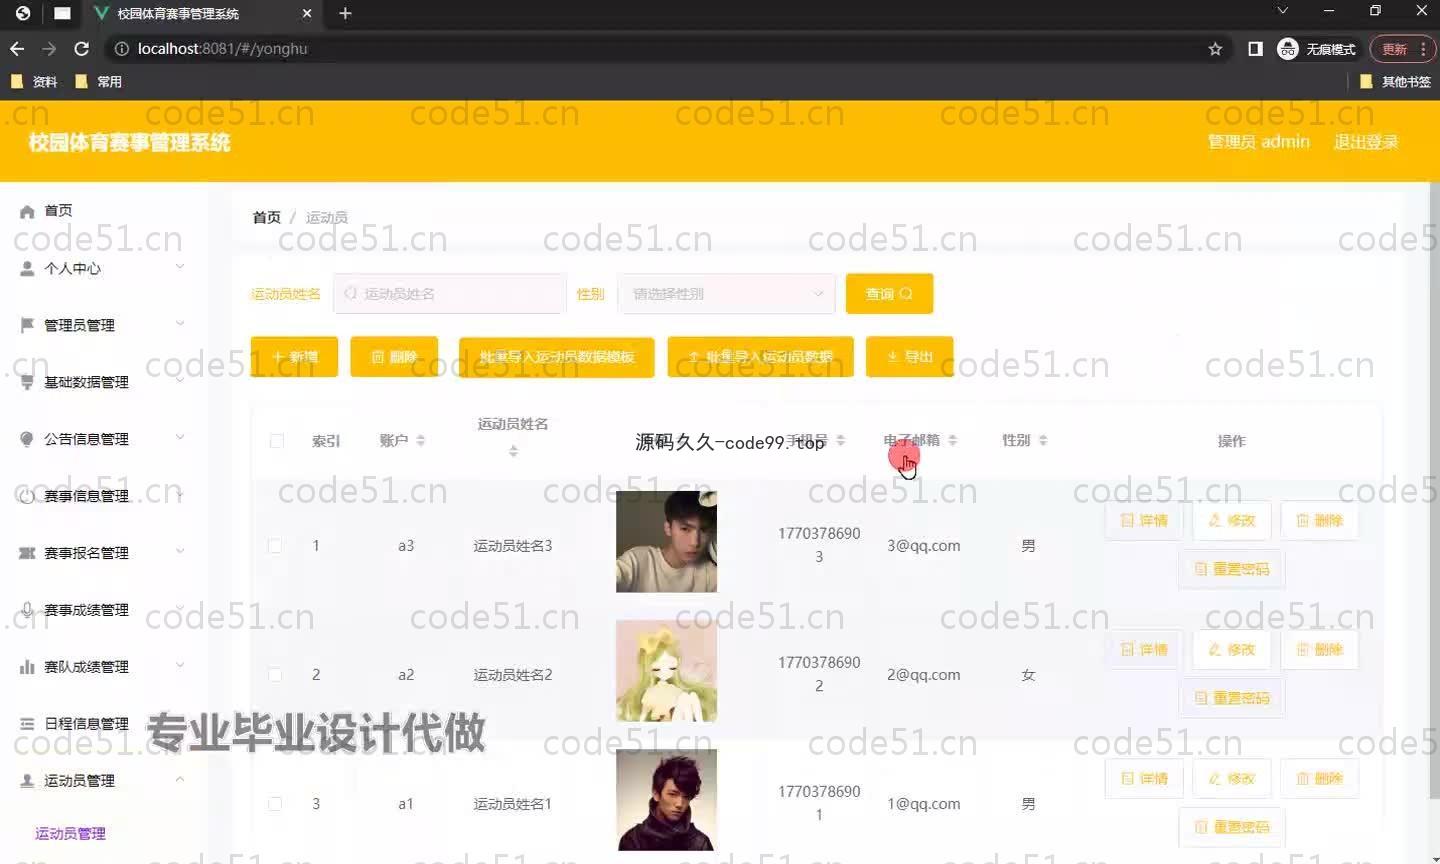
Task: Sort by the 性别 column arrows
Action: point(1043,441)
